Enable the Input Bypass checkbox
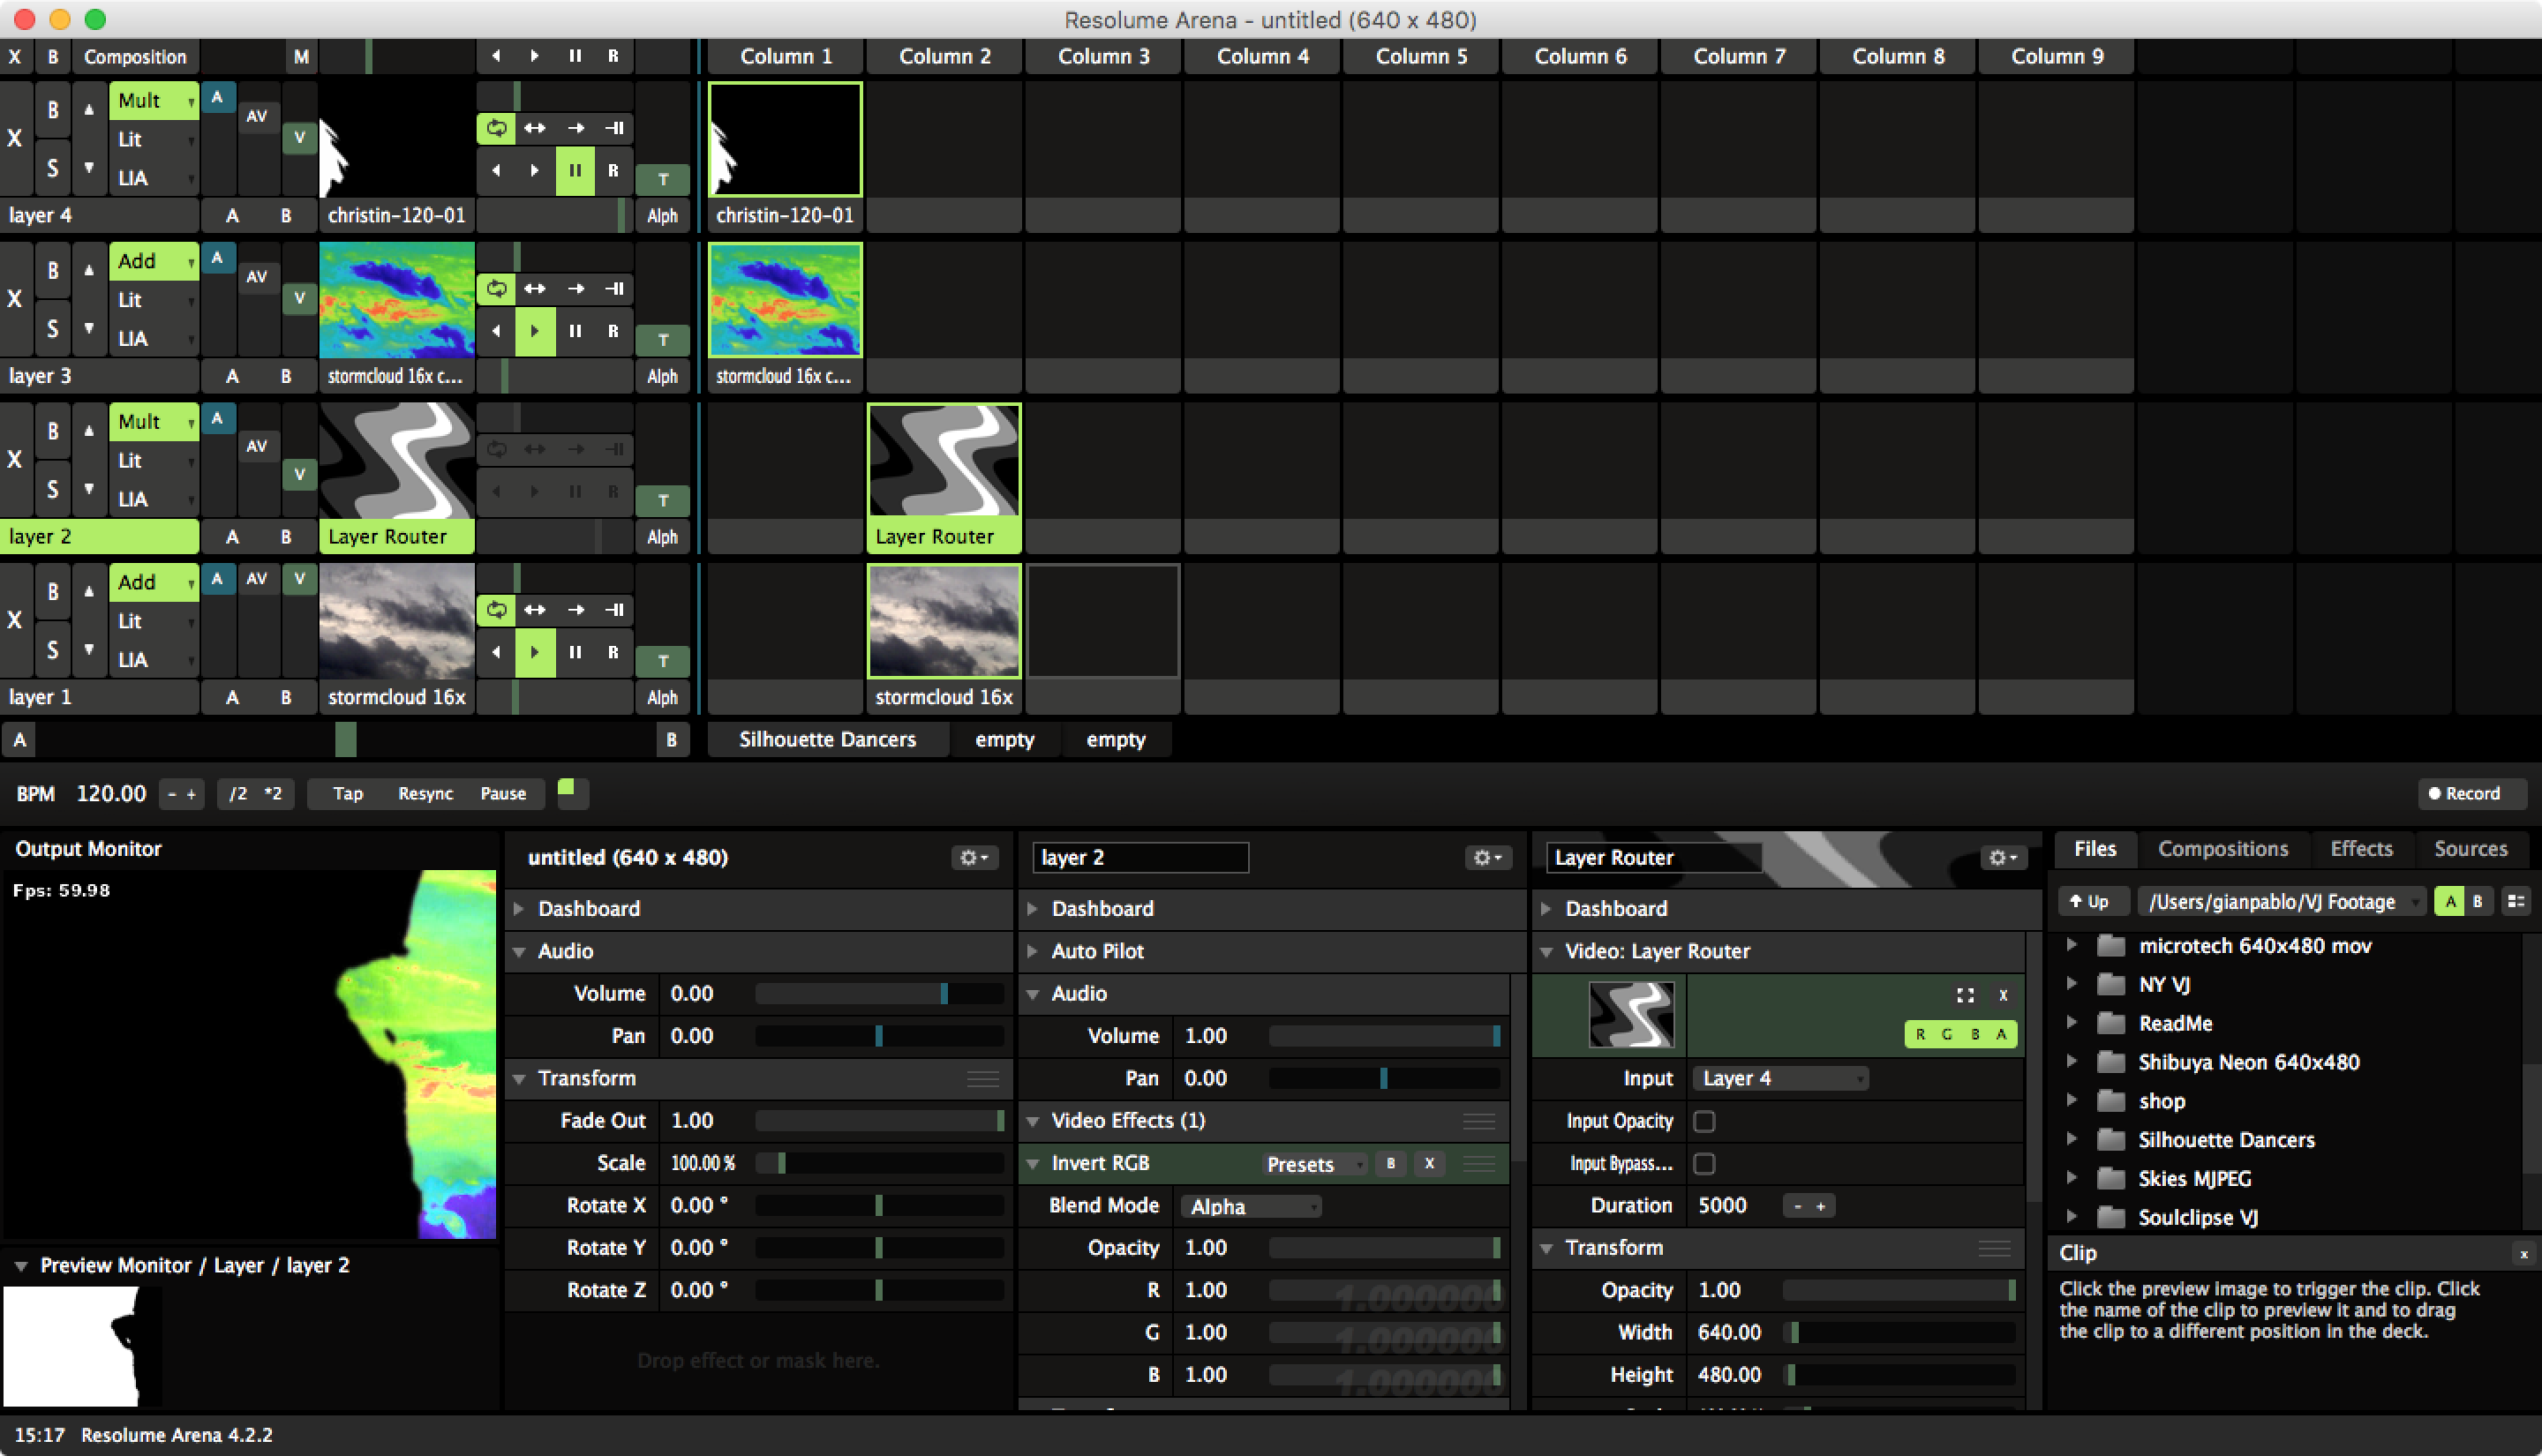2542x1456 pixels. click(x=1704, y=1163)
